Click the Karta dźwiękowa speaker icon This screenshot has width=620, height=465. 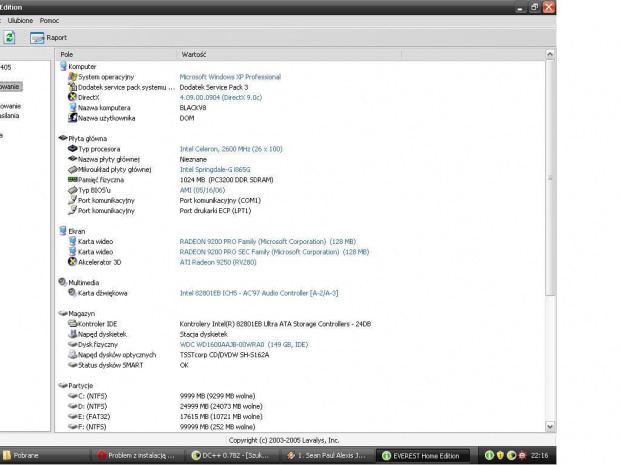pyautogui.click(x=72, y=293)
